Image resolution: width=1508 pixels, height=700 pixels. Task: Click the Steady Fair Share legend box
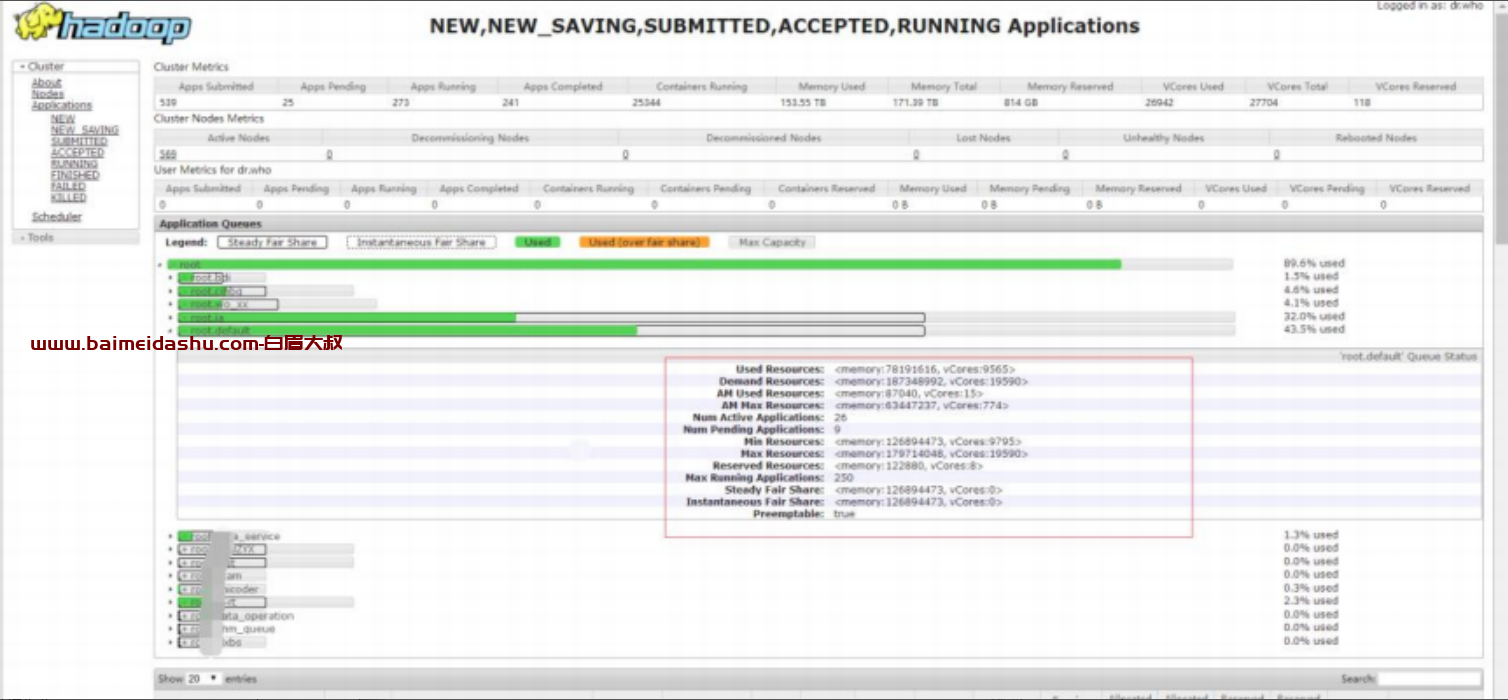click(272, 242)
